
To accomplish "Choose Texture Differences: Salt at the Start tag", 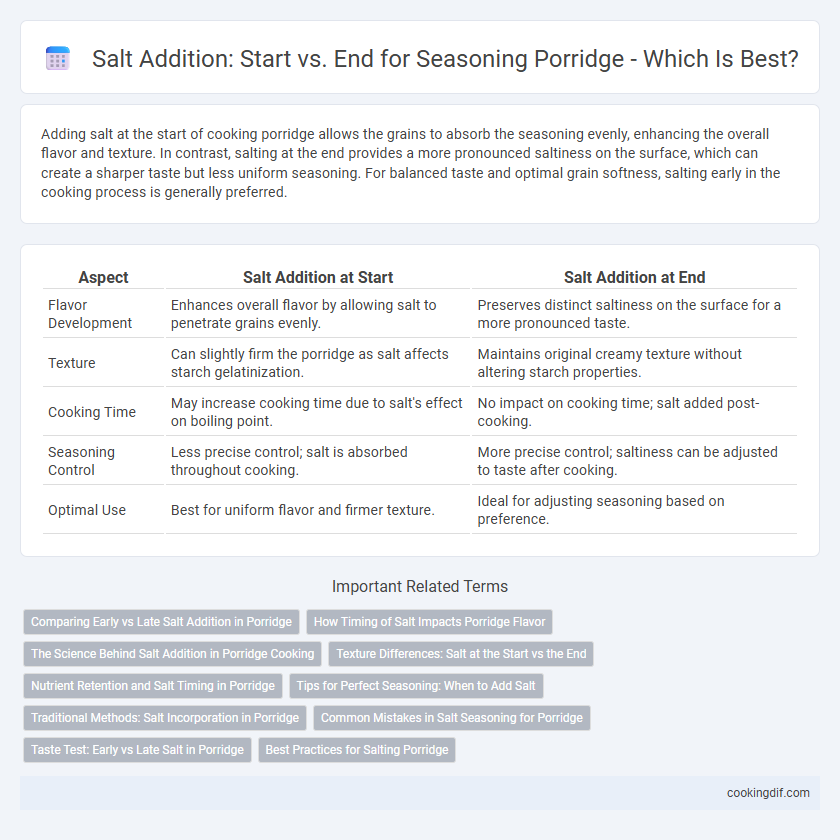I will click(461, 654).
